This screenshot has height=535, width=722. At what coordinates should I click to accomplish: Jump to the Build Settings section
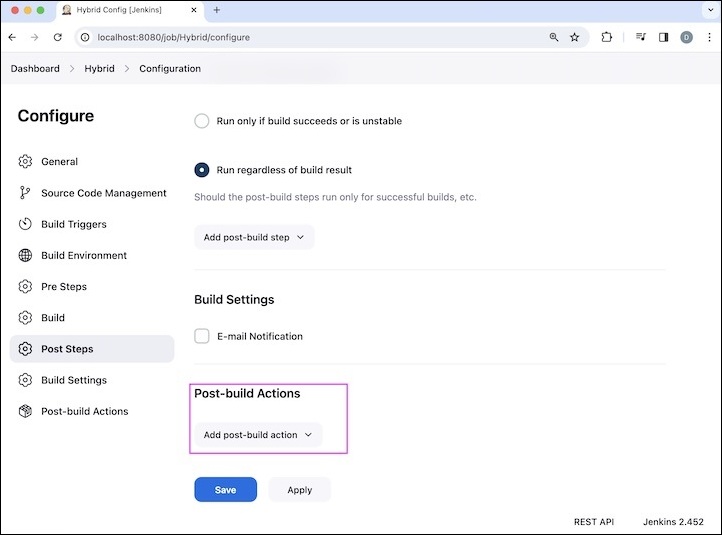tap(73, 380)
